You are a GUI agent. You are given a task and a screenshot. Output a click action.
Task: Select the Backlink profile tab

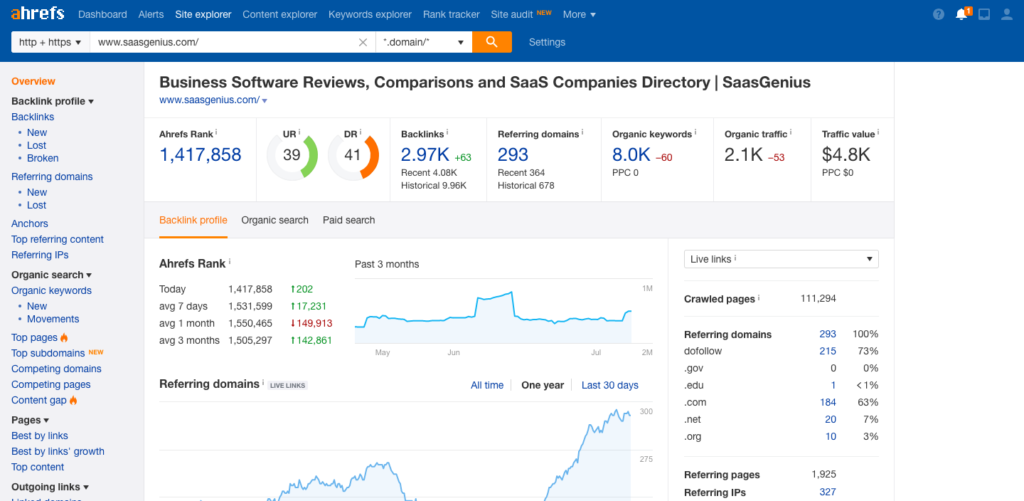tap(193, 220)
